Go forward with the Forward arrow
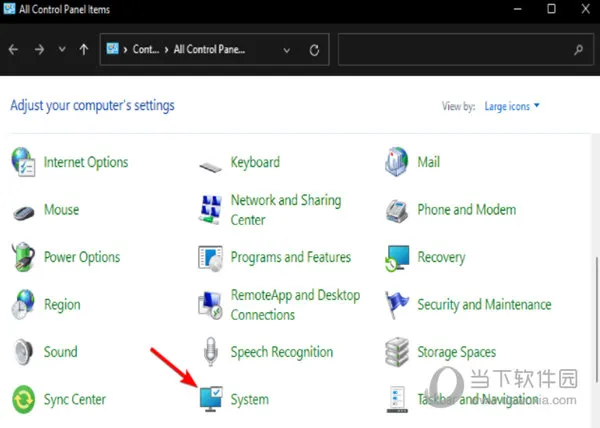Screen dimensions: 600x428 (39, 49)
